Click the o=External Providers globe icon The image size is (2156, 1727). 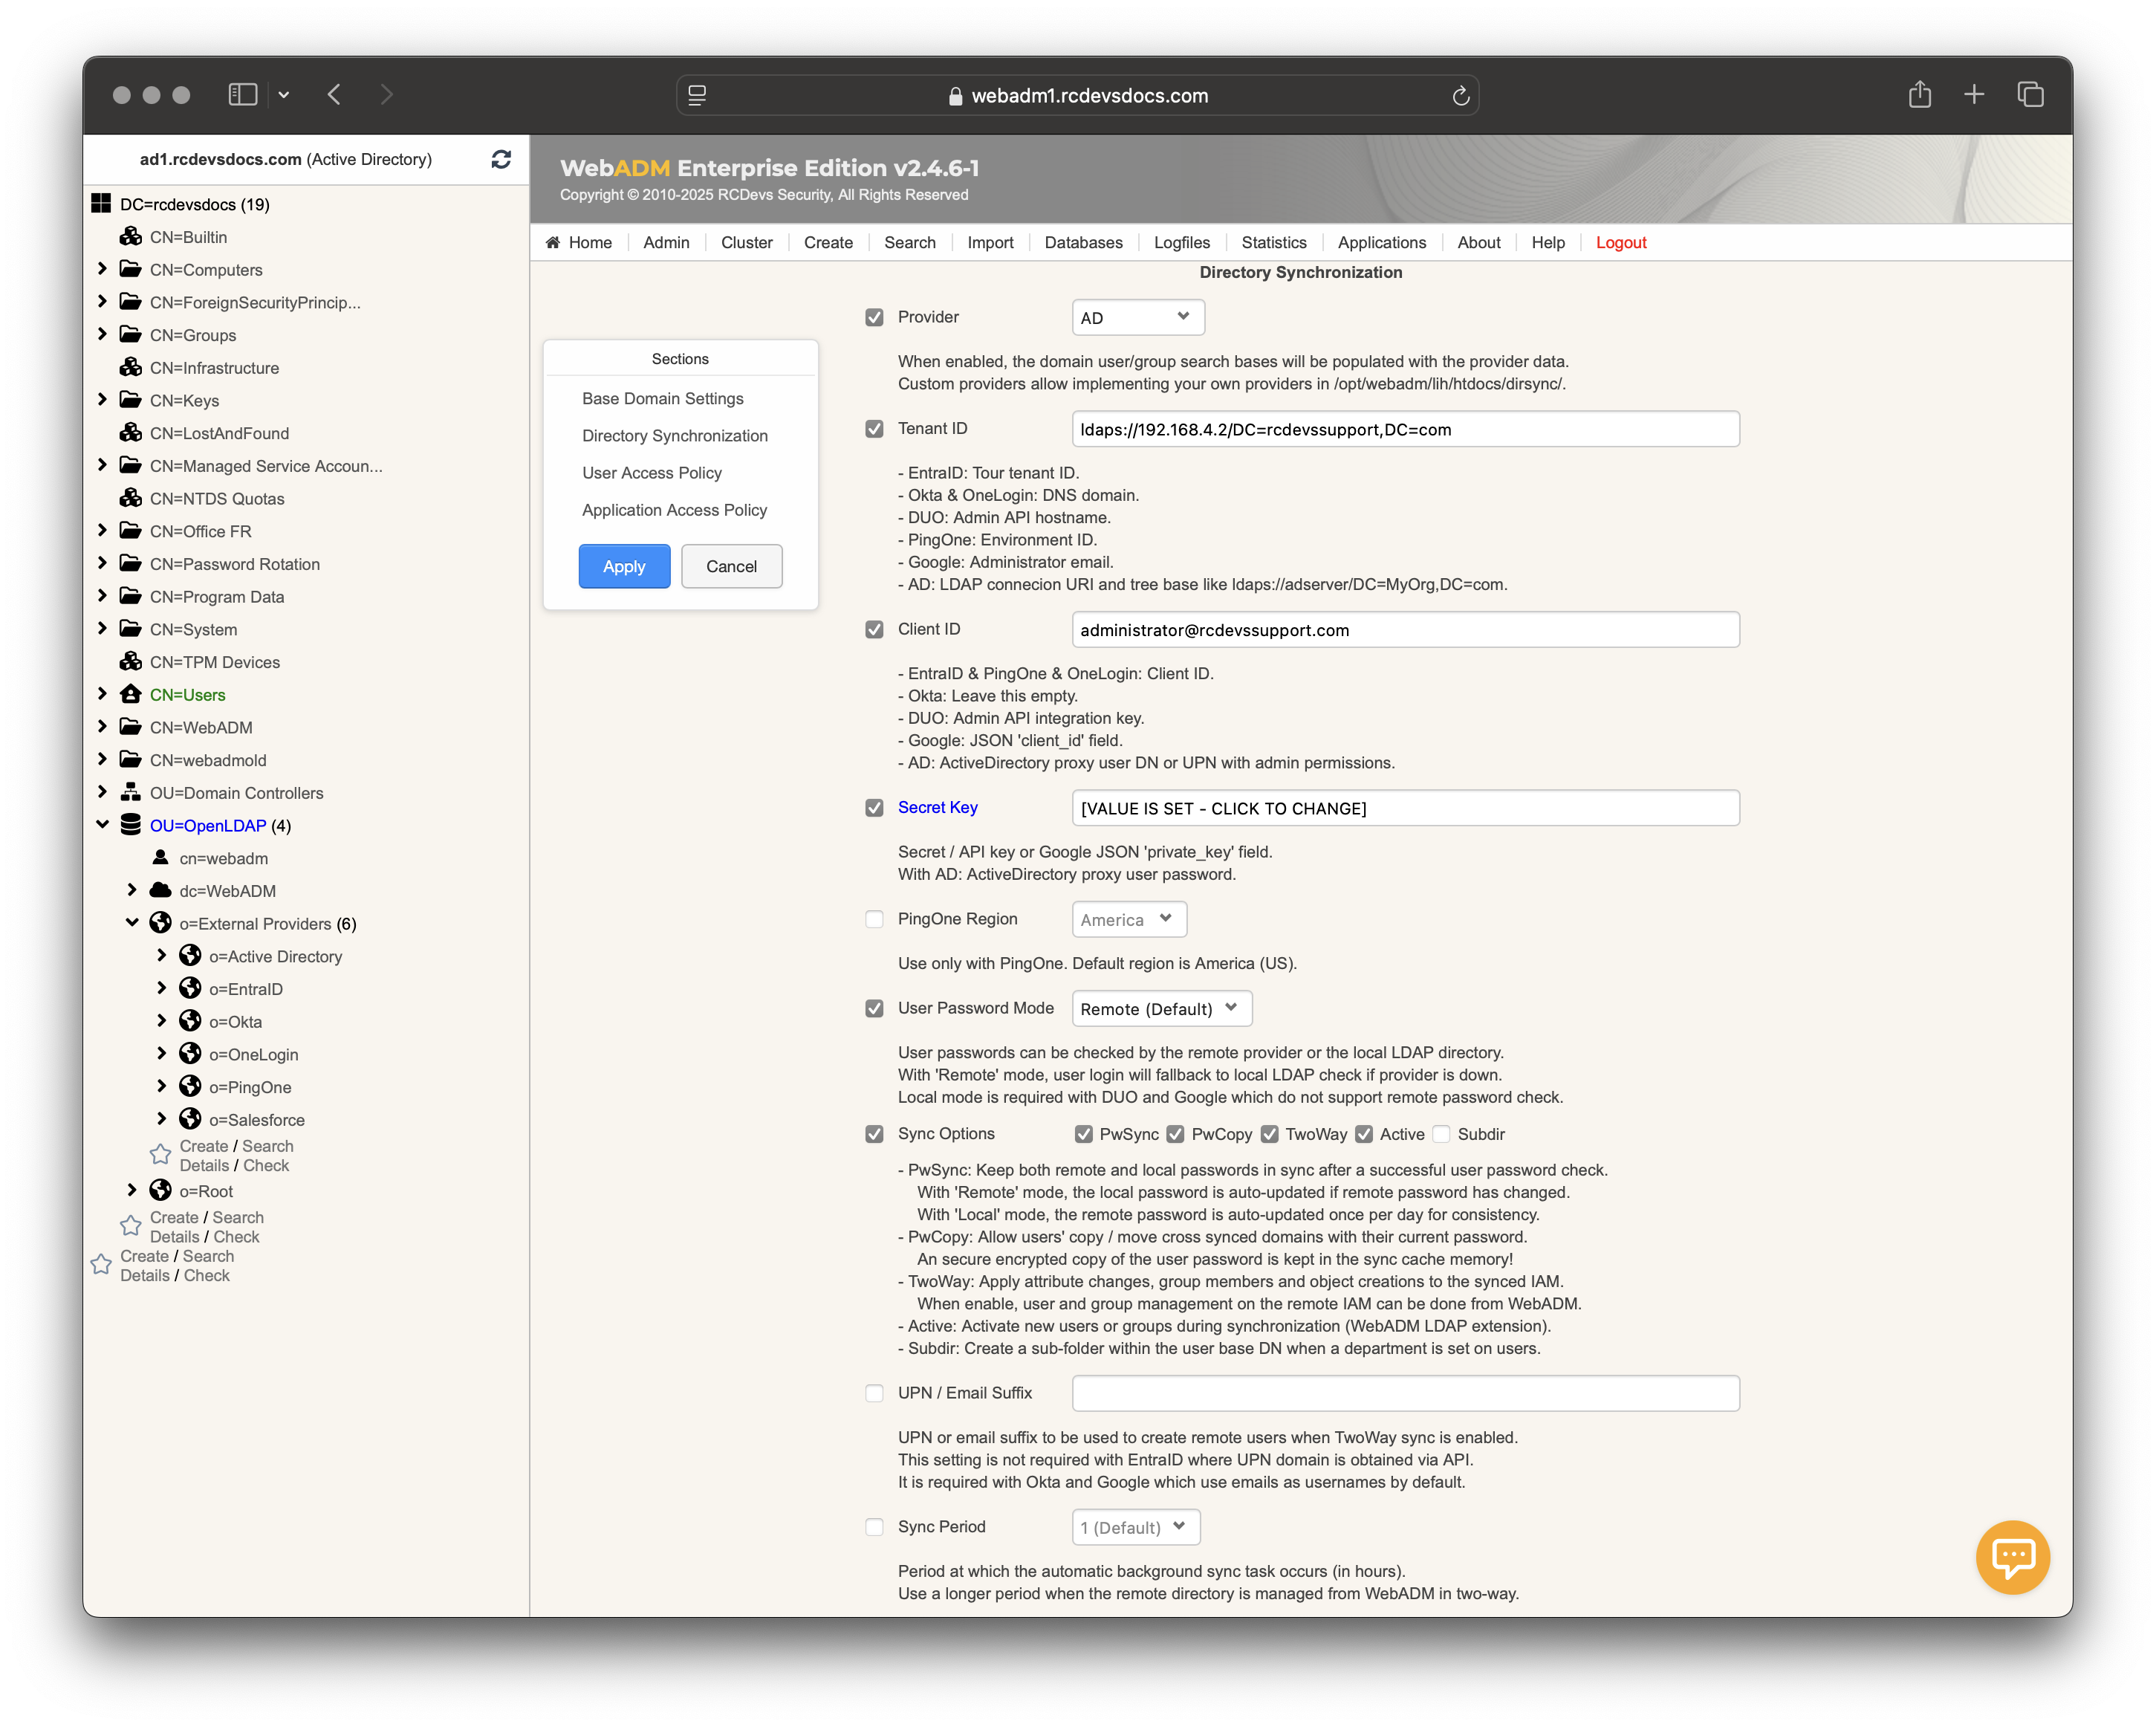click(x=160, y=923)
